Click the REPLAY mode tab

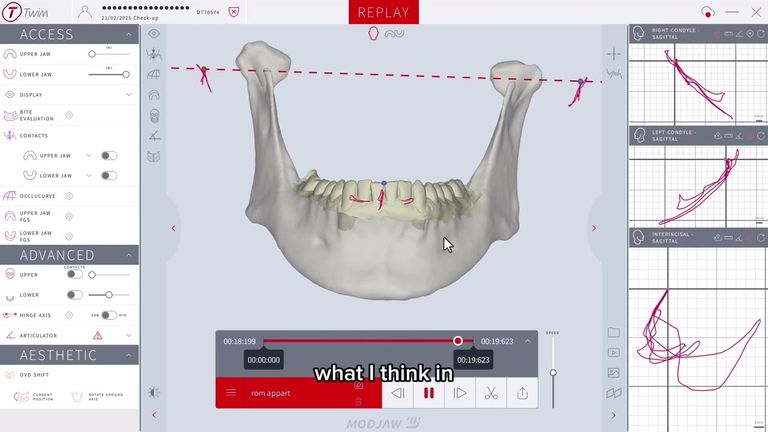pos(384,12)
